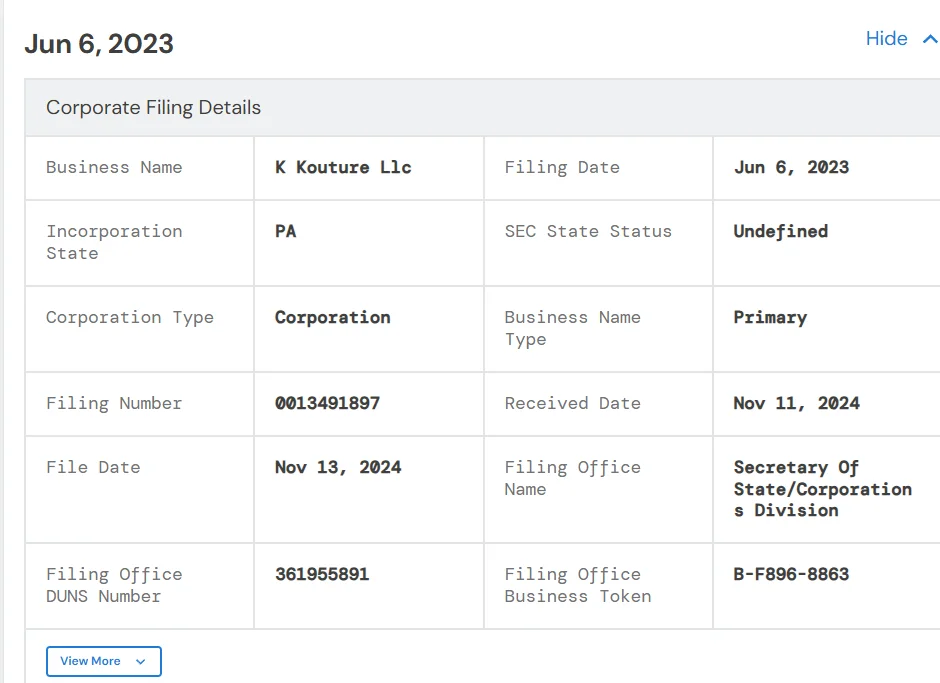The width and height of the screenshot is (940, 683).
Task: Click the SEC State Status value Undefined
Action: [780, 232]
